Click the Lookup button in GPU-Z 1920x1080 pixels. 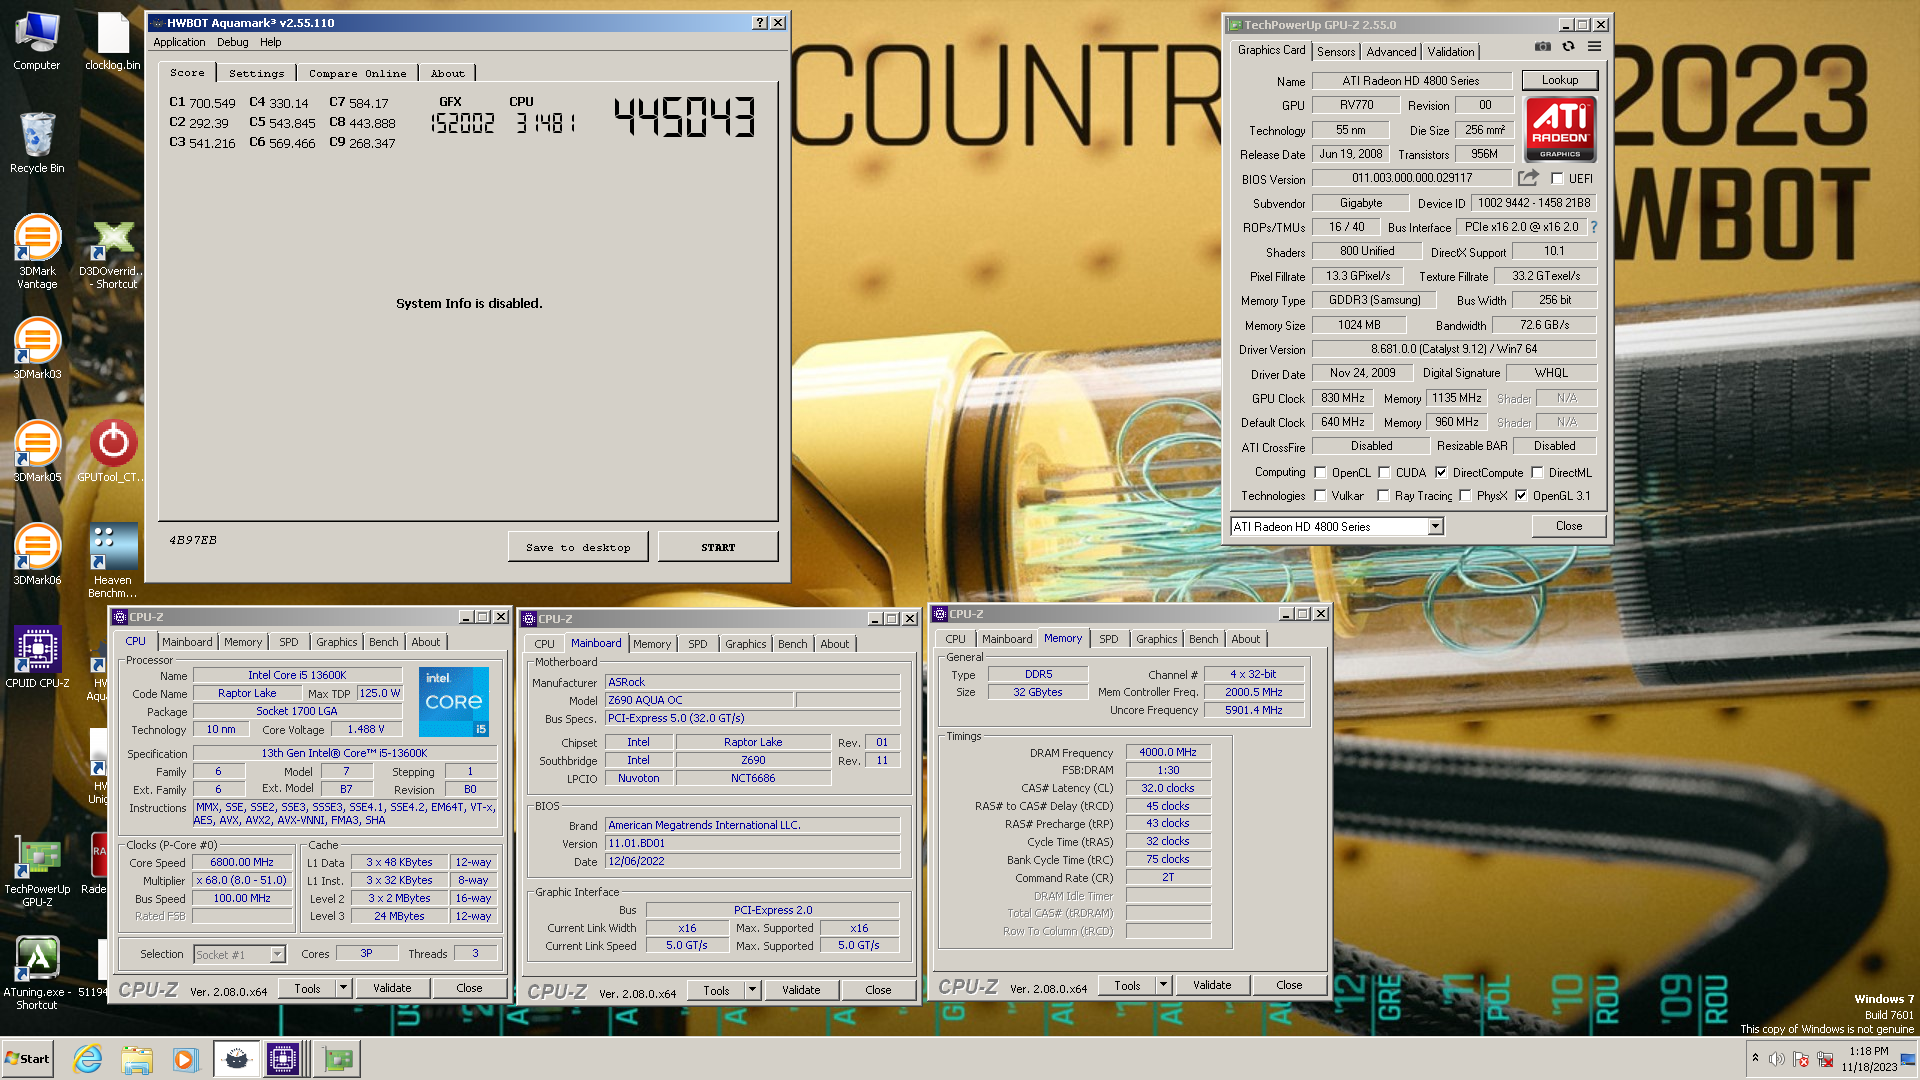tap(1559, 80)
